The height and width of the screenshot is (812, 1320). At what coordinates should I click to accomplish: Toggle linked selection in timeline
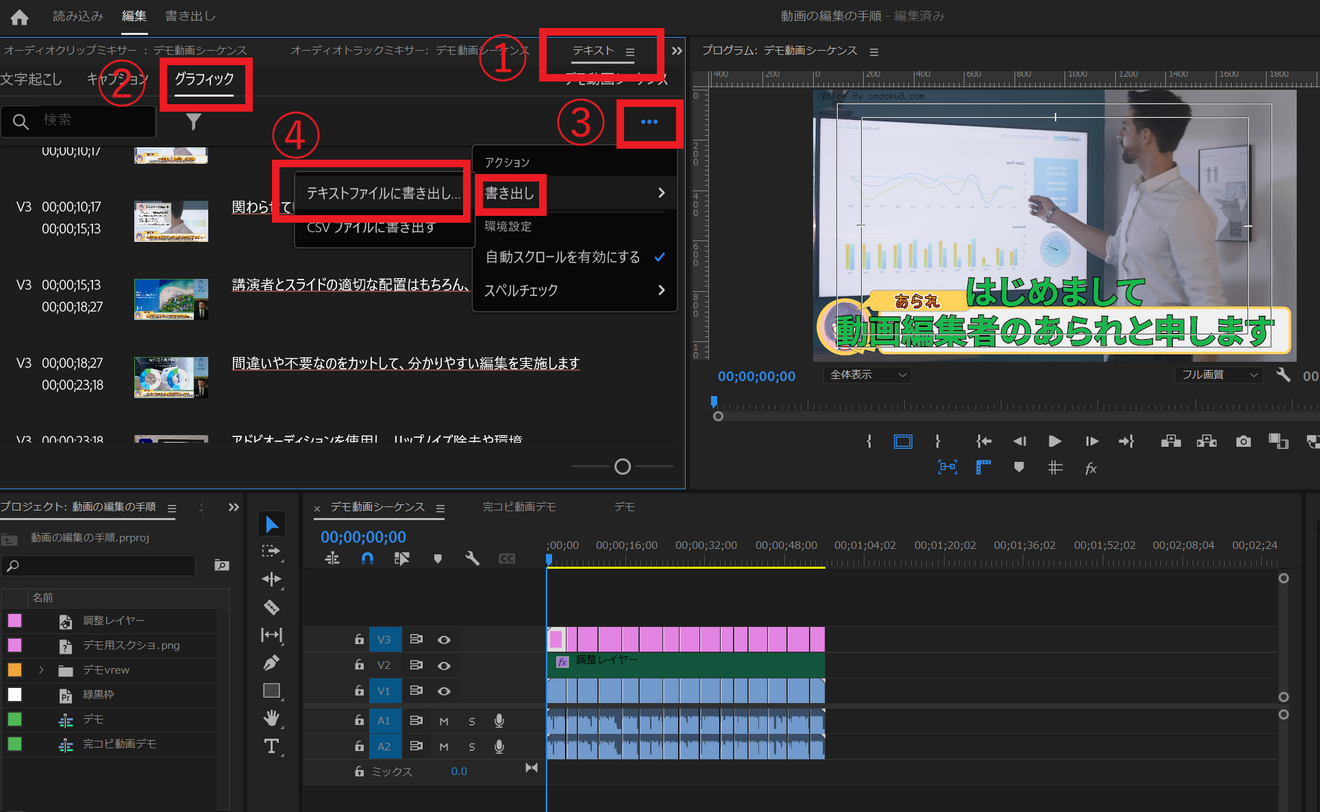click(402, 559)
